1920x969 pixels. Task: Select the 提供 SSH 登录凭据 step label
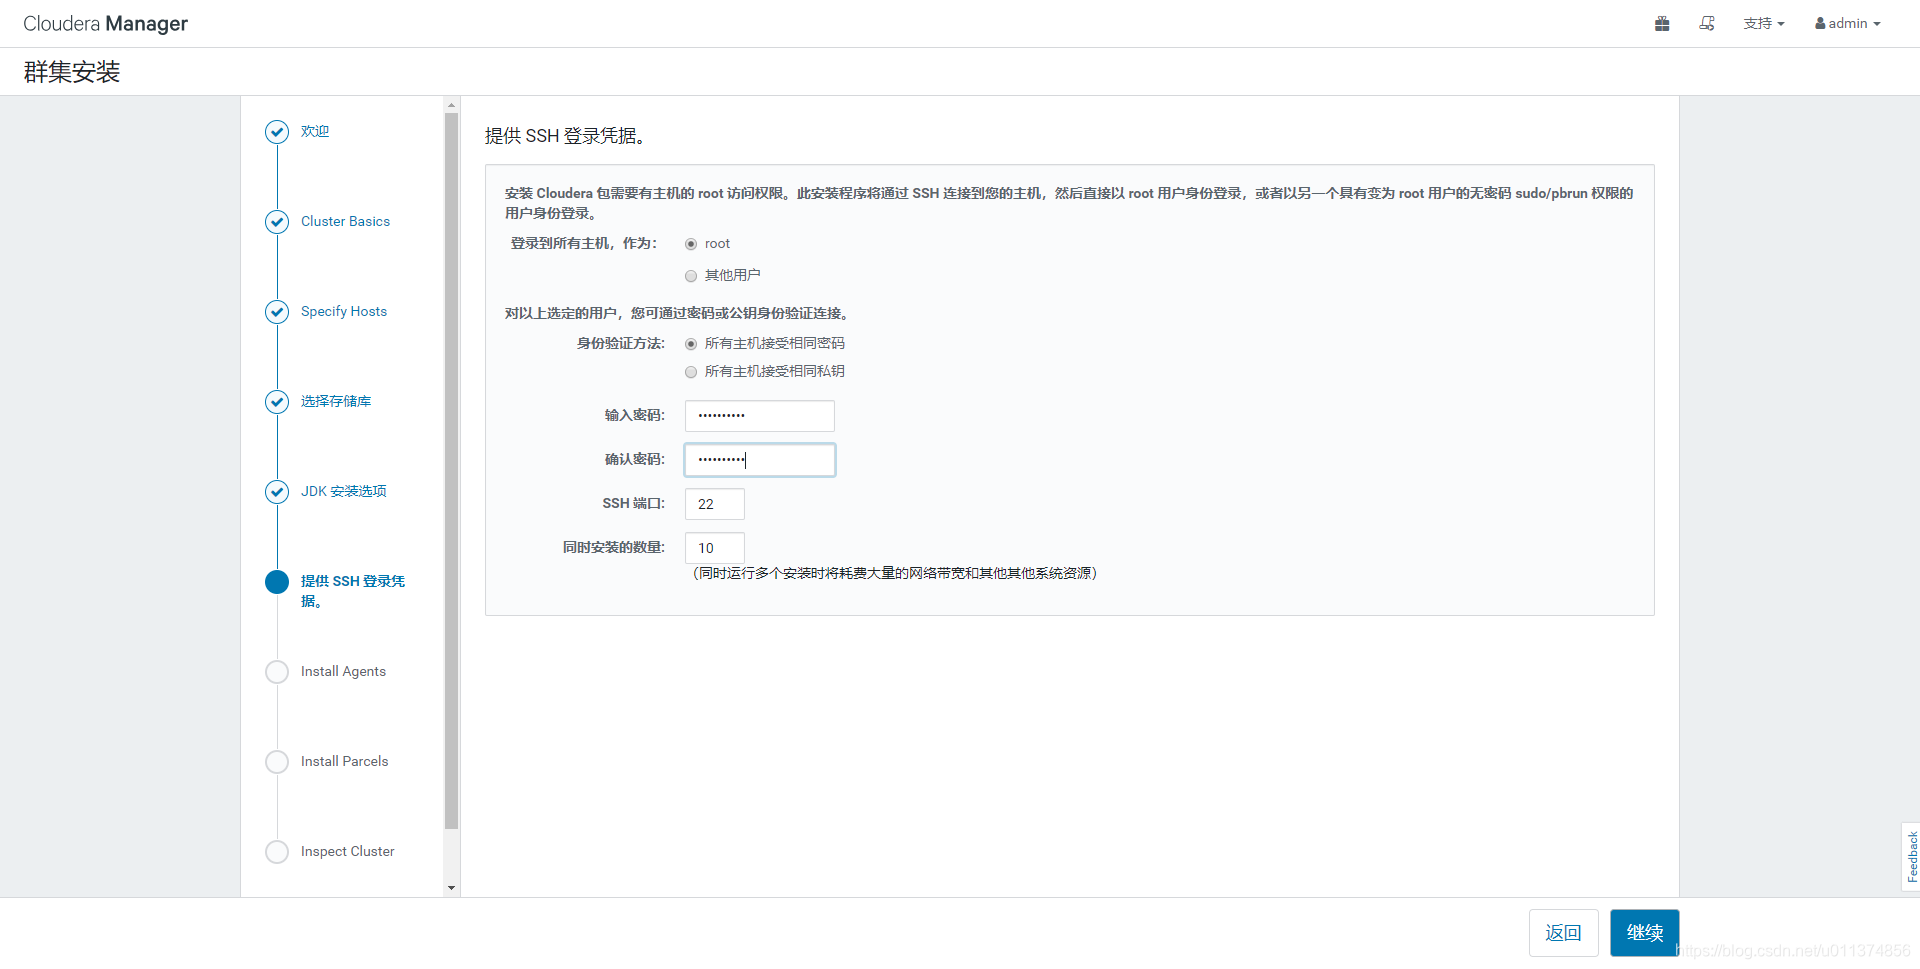click(353, 591)
